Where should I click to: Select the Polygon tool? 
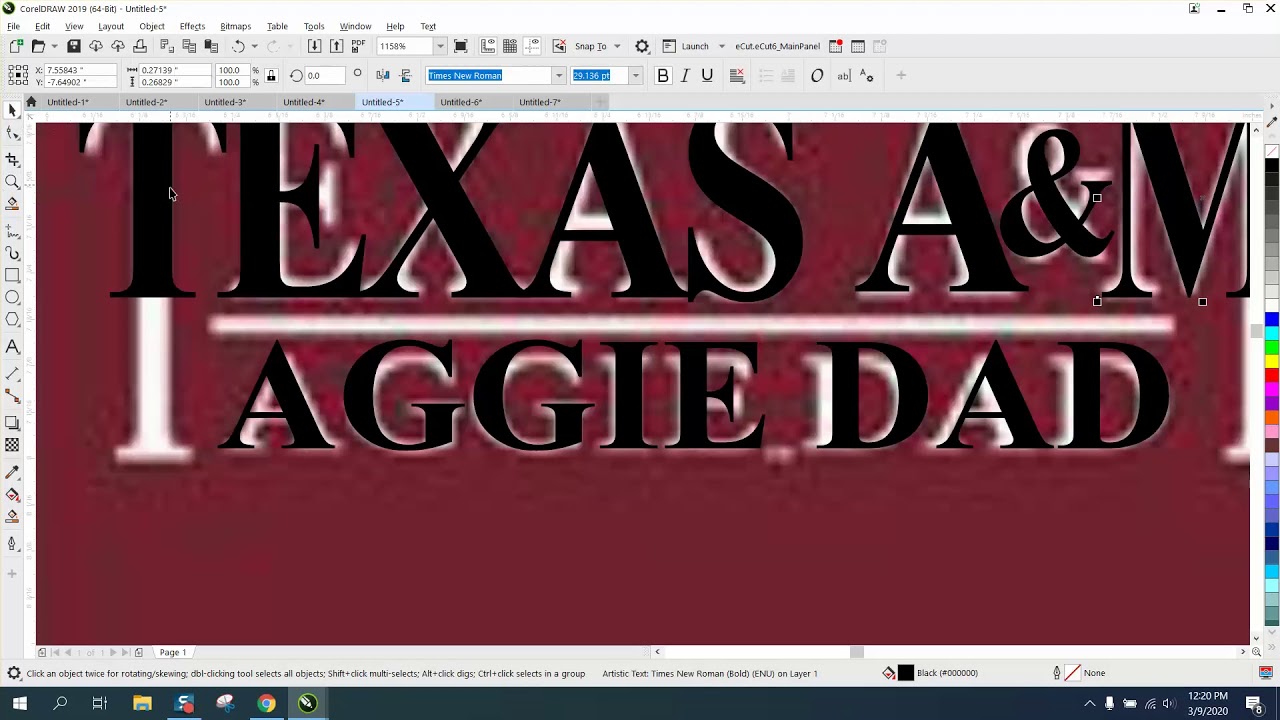pyautogui.click(x=12, y=319)
